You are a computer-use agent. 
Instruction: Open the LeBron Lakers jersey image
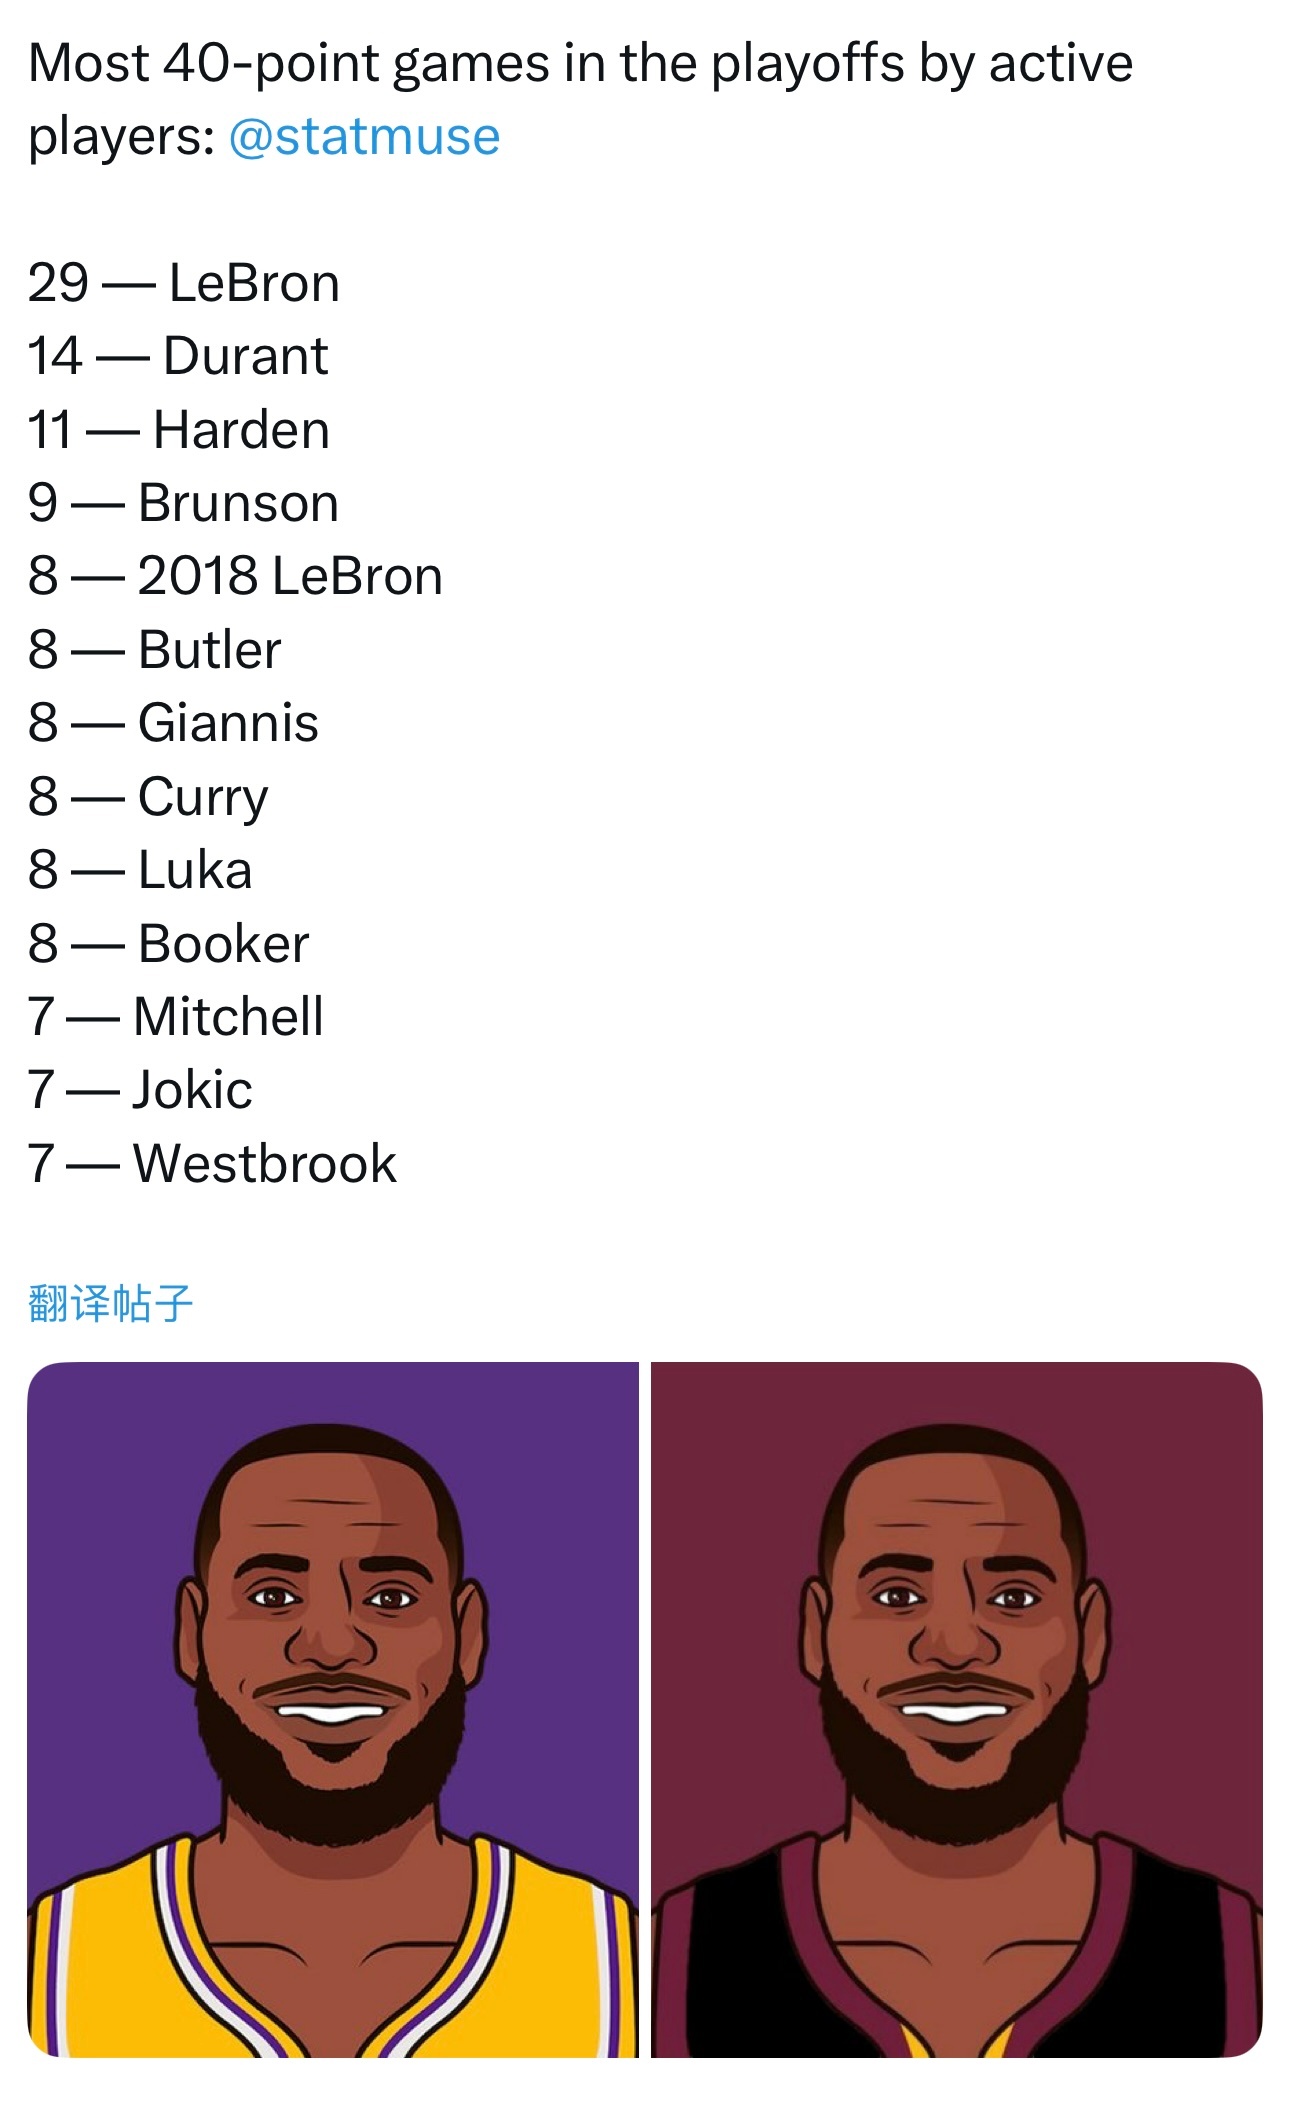coord(332,1709)
